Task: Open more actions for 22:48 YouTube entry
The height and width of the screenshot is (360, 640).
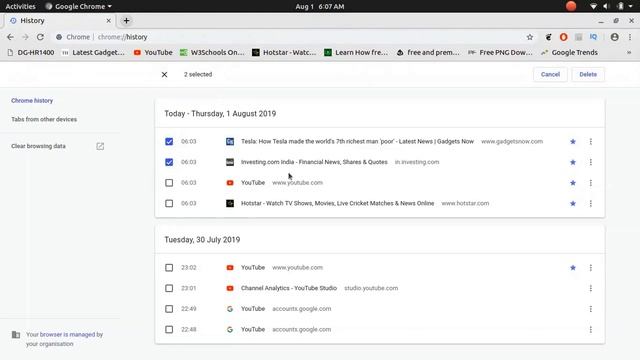Action: coord(591,329)
